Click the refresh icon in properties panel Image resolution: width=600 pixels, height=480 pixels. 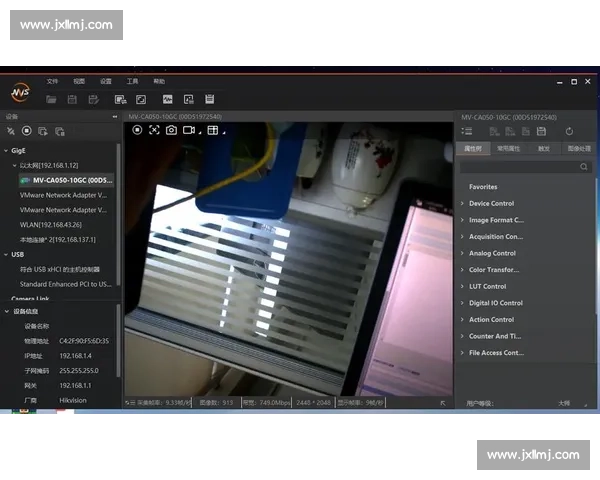click(569, 131)
